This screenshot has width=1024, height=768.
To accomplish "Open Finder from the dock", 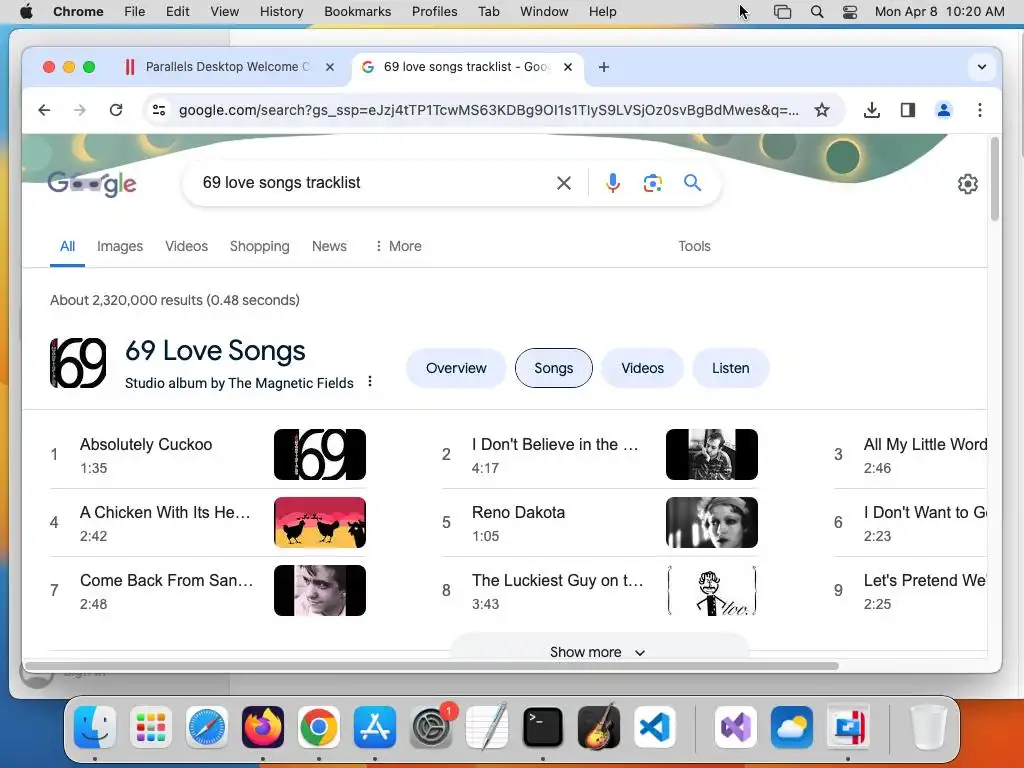I will (x=95, y=727).
